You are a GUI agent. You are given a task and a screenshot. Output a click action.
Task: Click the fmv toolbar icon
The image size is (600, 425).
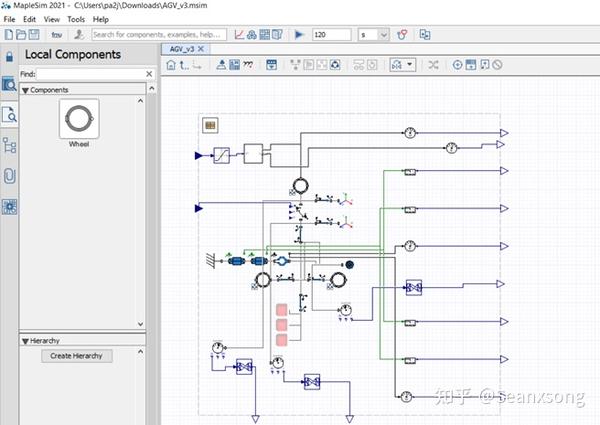coord(57,35)
